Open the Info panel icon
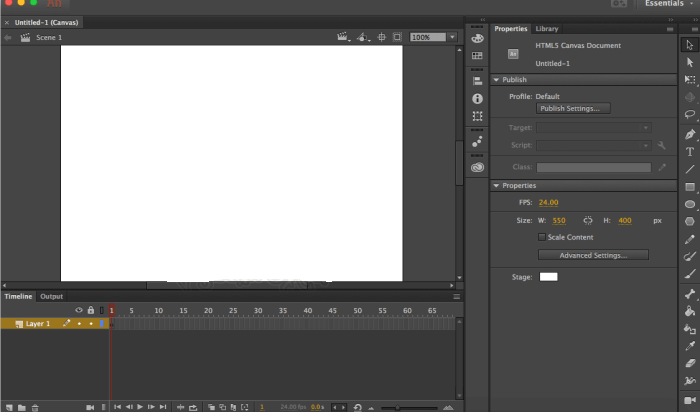700x412 pixels. pos(477,98)
